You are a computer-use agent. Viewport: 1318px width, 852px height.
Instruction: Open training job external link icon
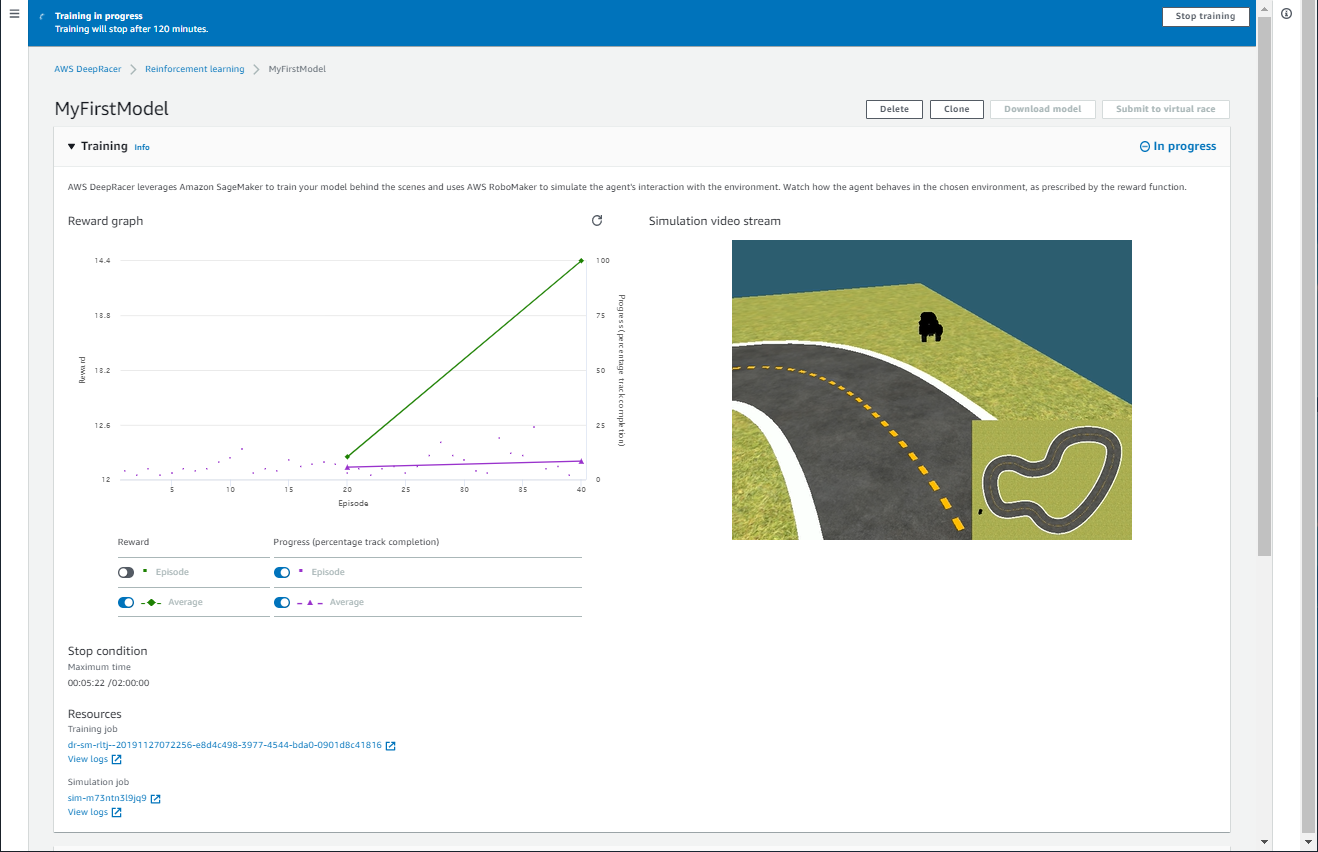pos(391,746)
